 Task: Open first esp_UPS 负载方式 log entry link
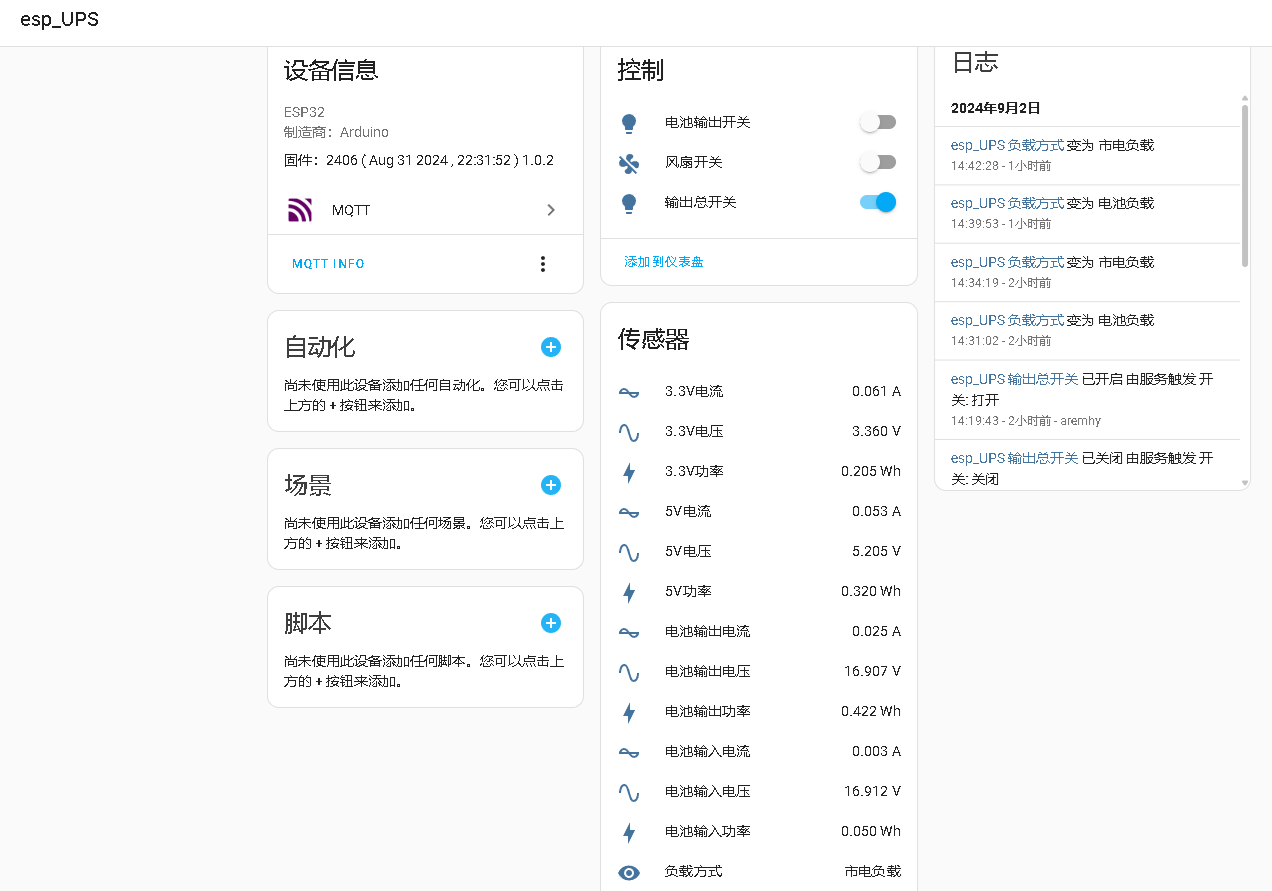[x=1007, y=145]
